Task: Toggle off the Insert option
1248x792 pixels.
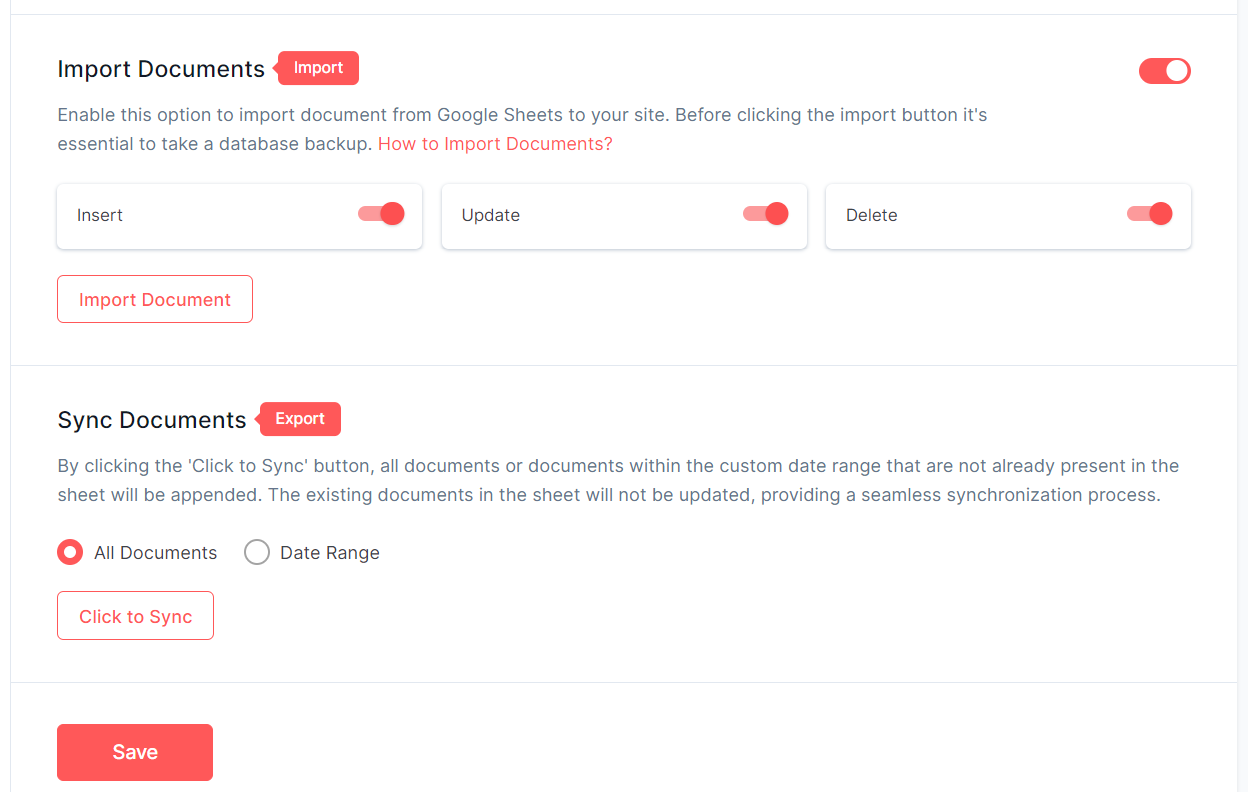Action: pyautogui.click(x=380, y=214)
